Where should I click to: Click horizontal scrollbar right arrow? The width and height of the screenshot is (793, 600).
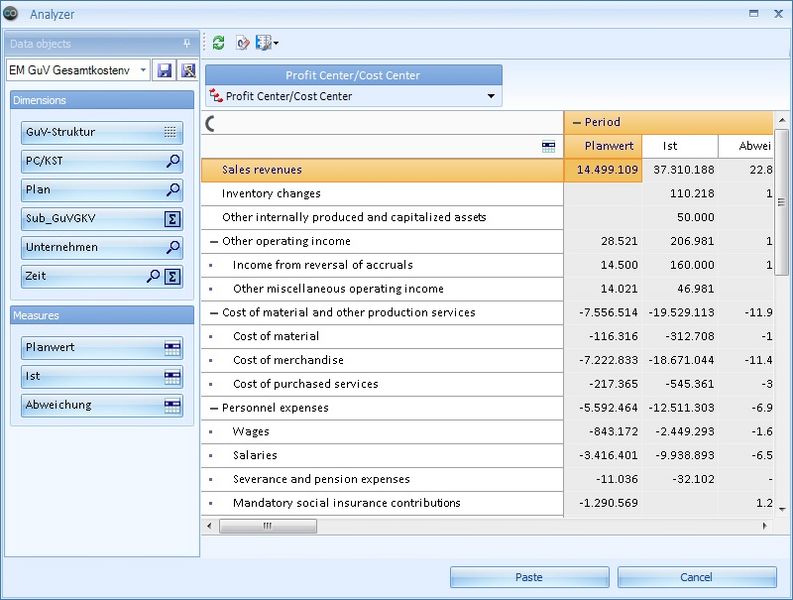pyautogui.click(x=765, y=526)
